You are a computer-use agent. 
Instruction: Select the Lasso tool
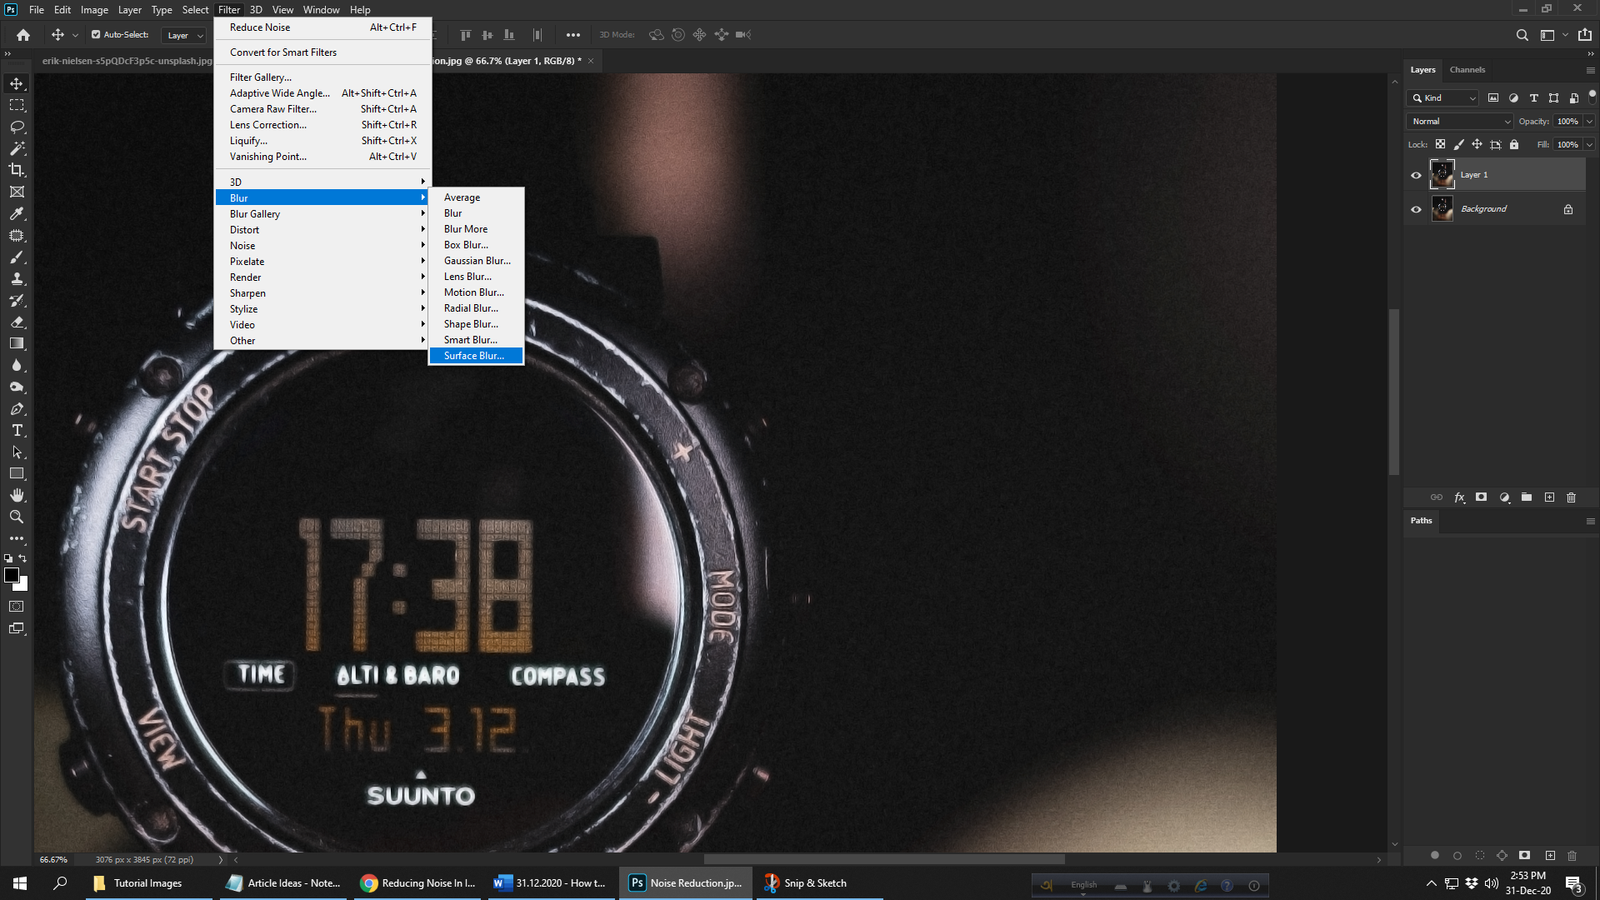pyautogui.click(x=17, y=127)
